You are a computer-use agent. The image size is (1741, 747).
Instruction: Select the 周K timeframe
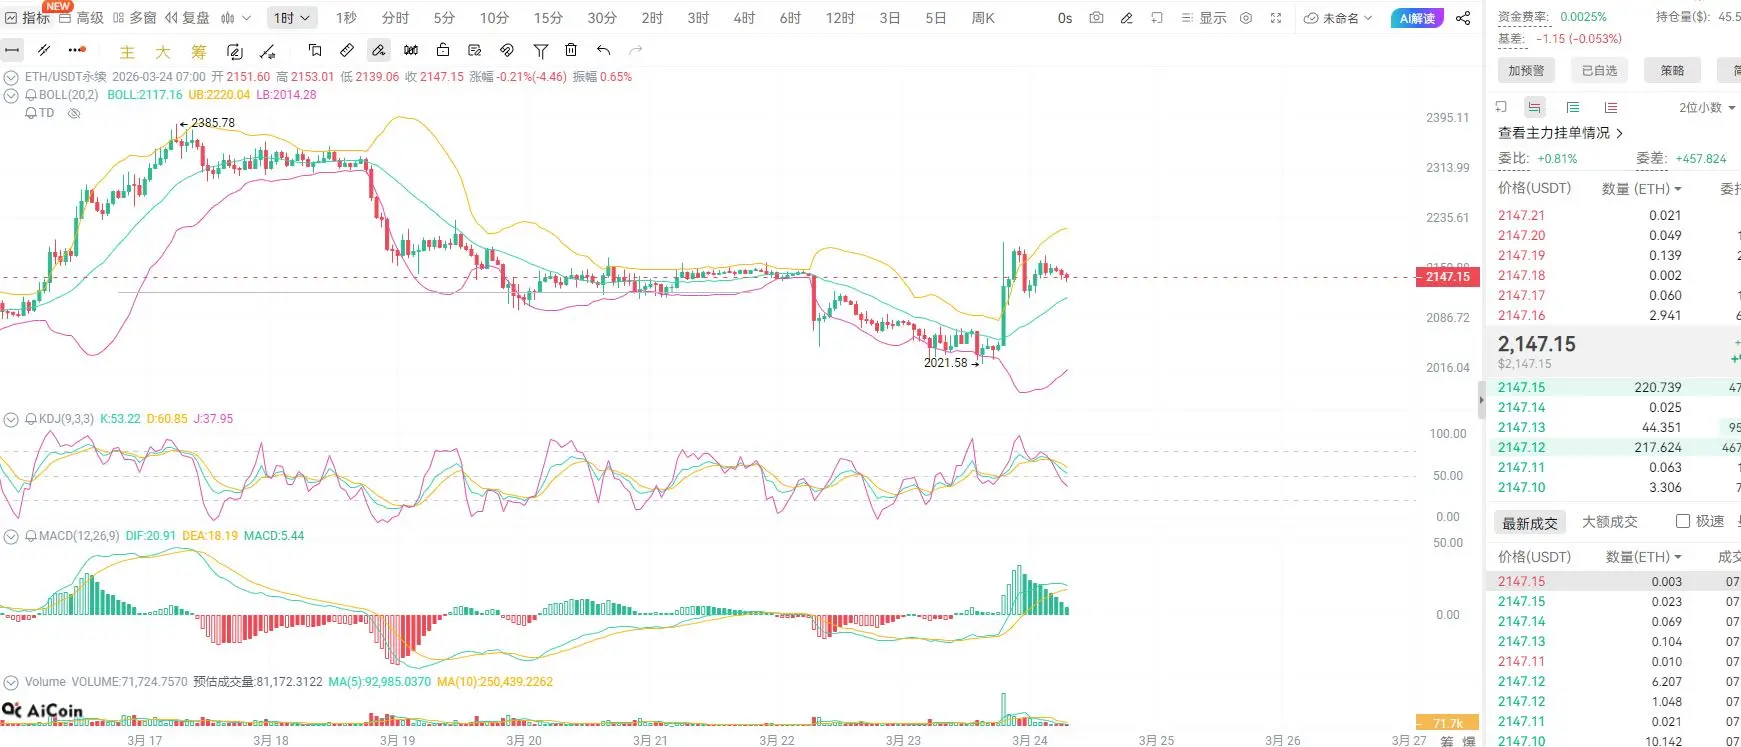pos(983,18)
